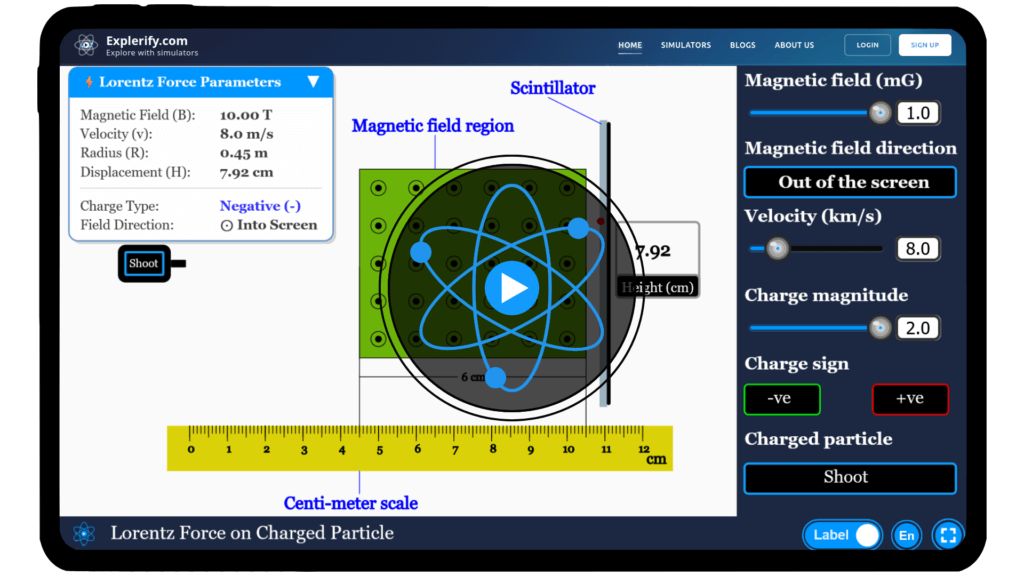Click the Explerify atom logo in the navbar
1024x576 pixels.
tap(85, 44)
